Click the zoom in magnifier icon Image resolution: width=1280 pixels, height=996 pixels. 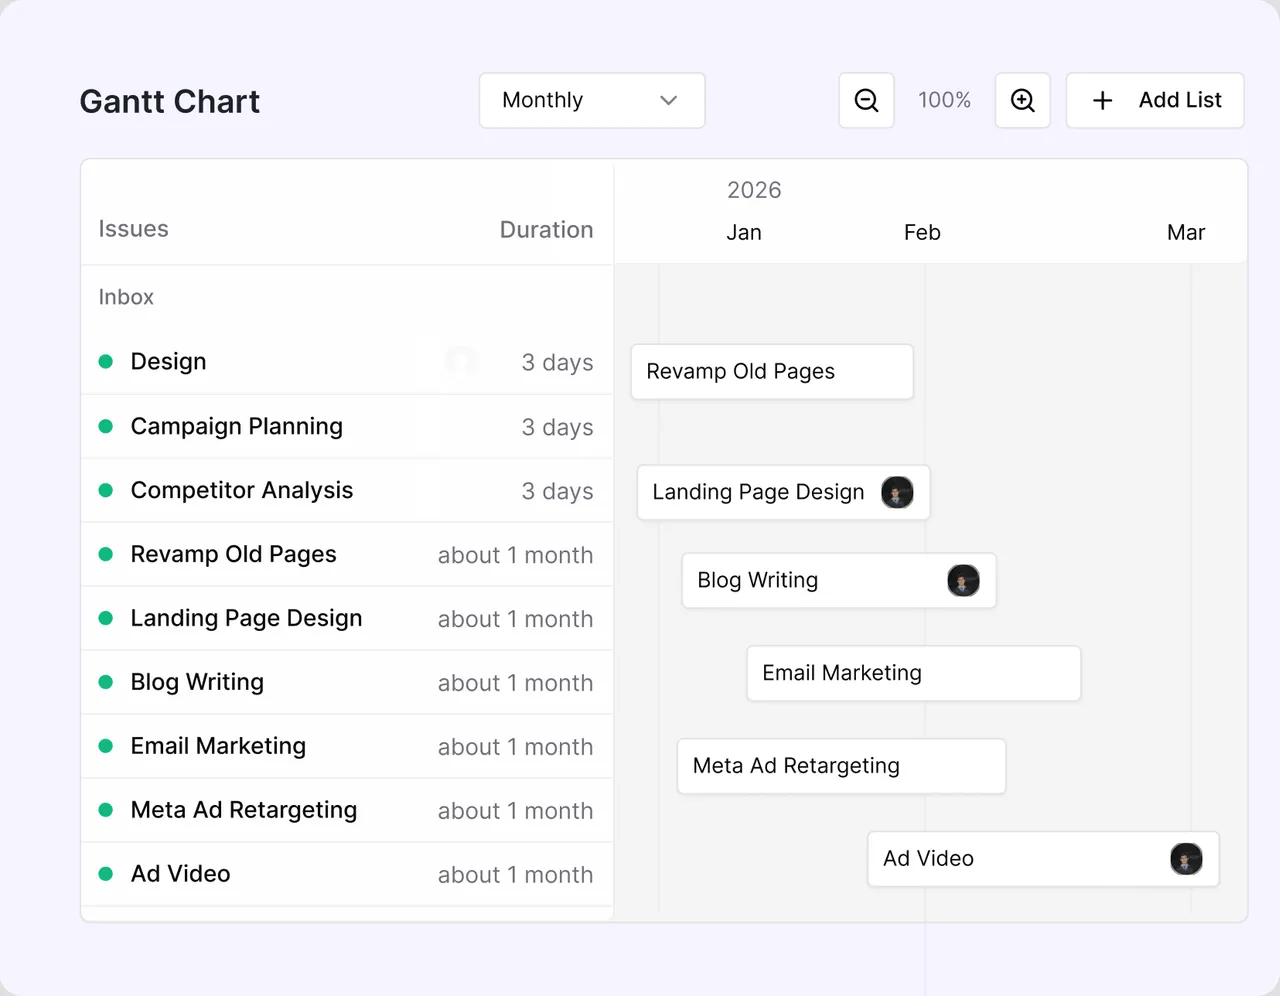(1023, 100)
